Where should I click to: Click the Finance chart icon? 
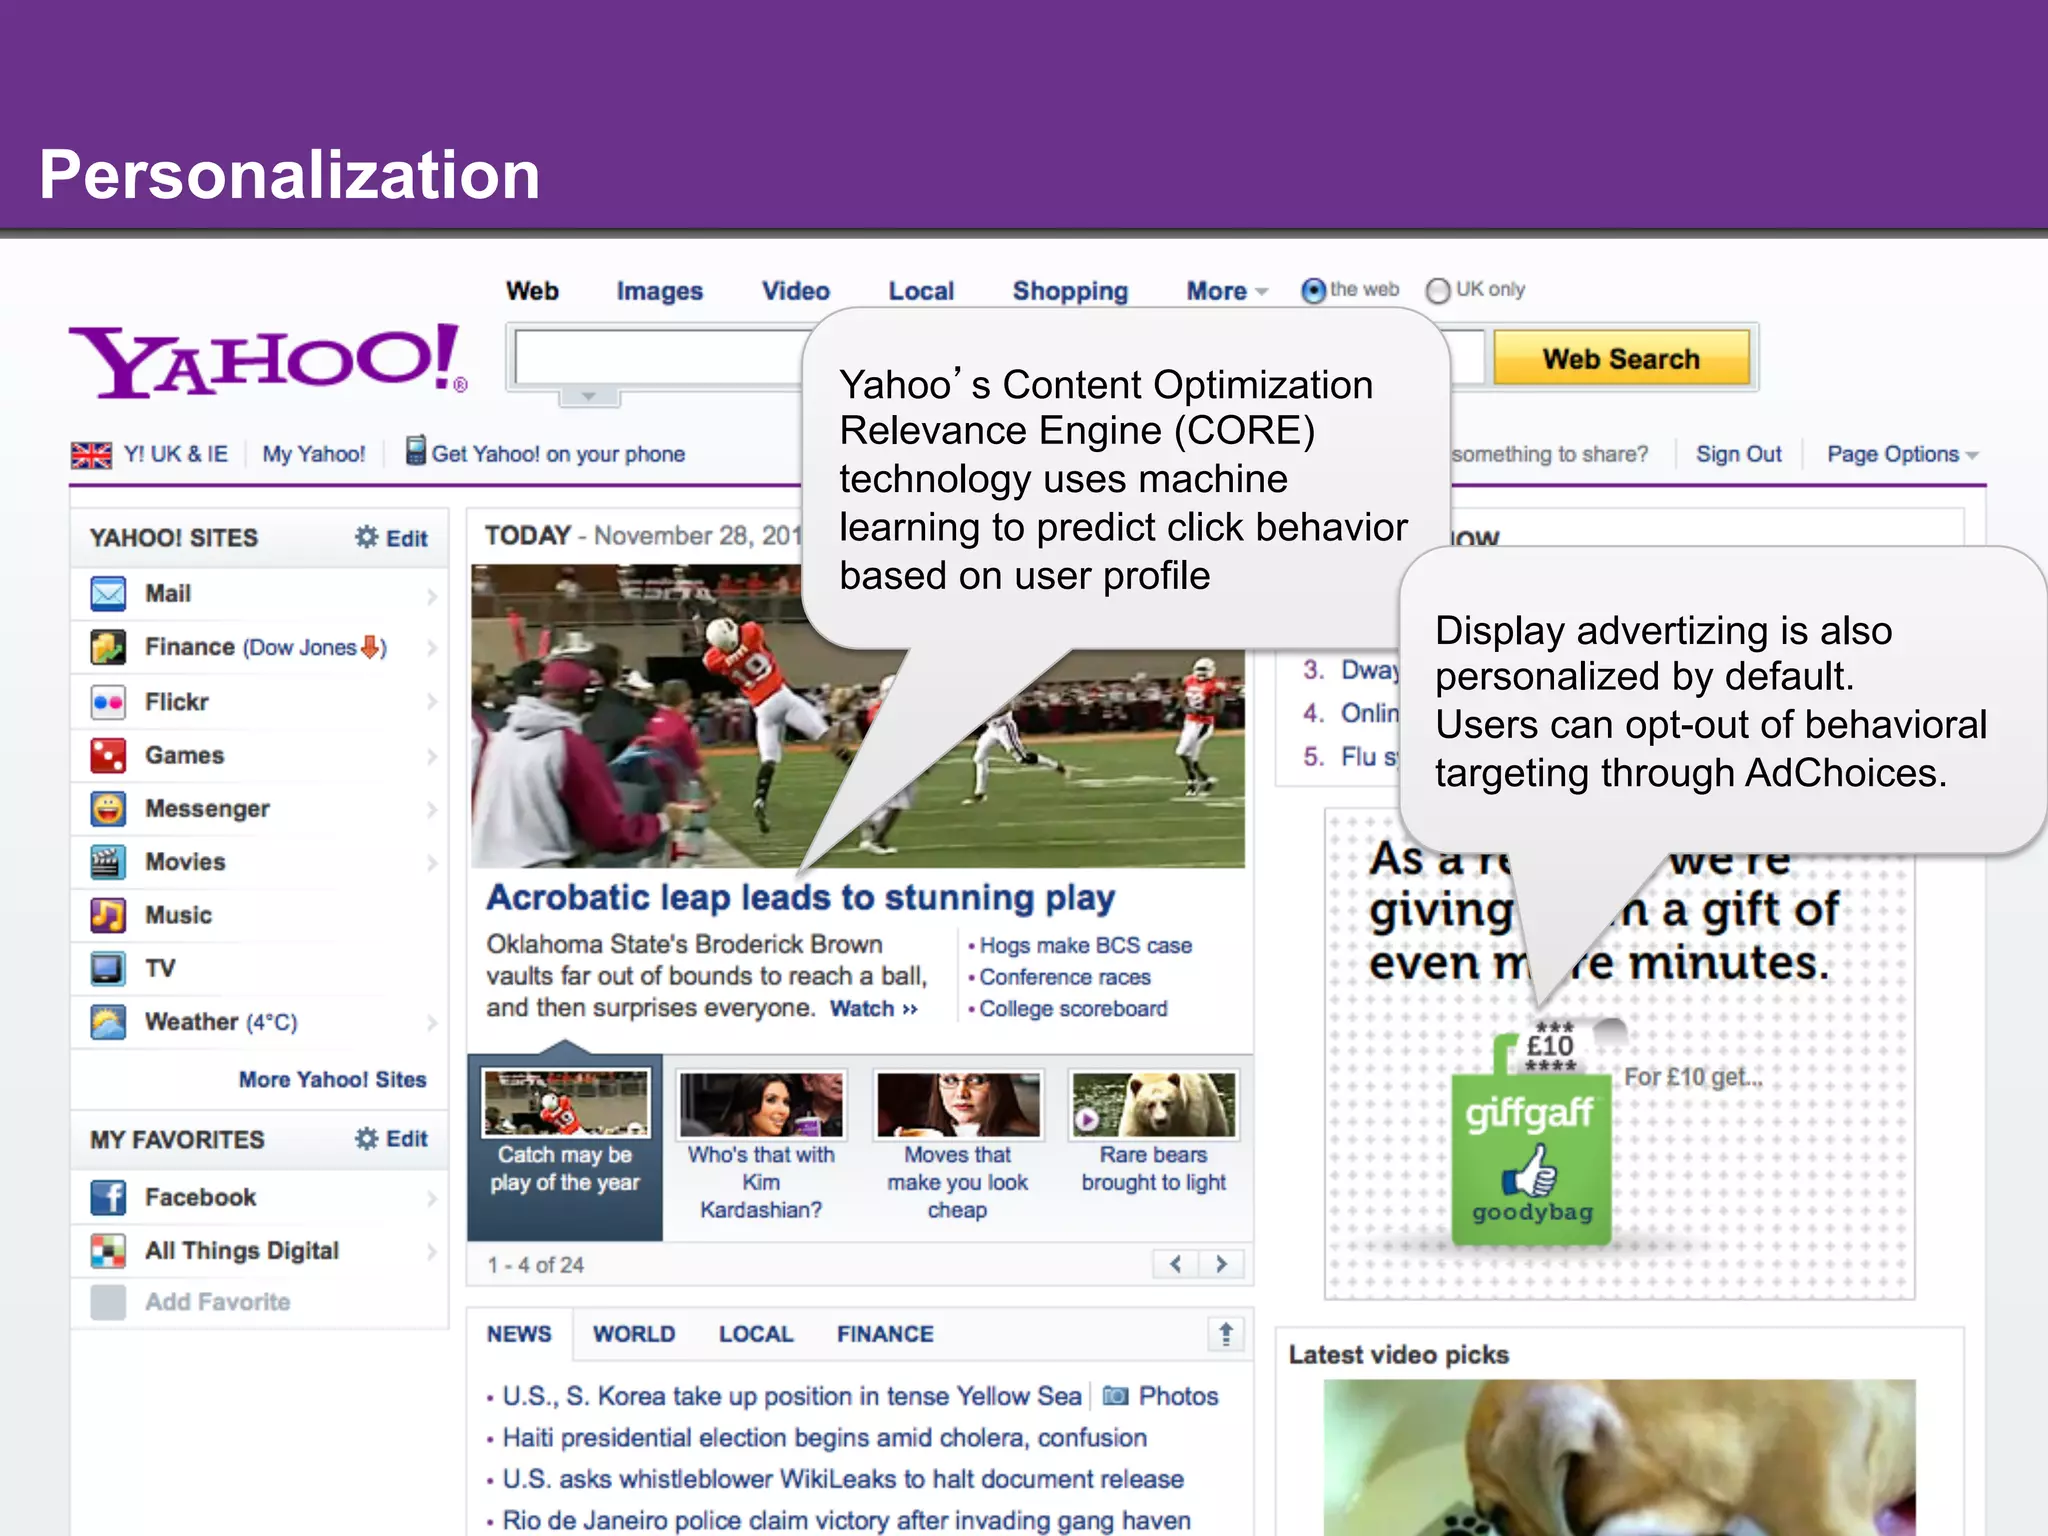(108, 647)
